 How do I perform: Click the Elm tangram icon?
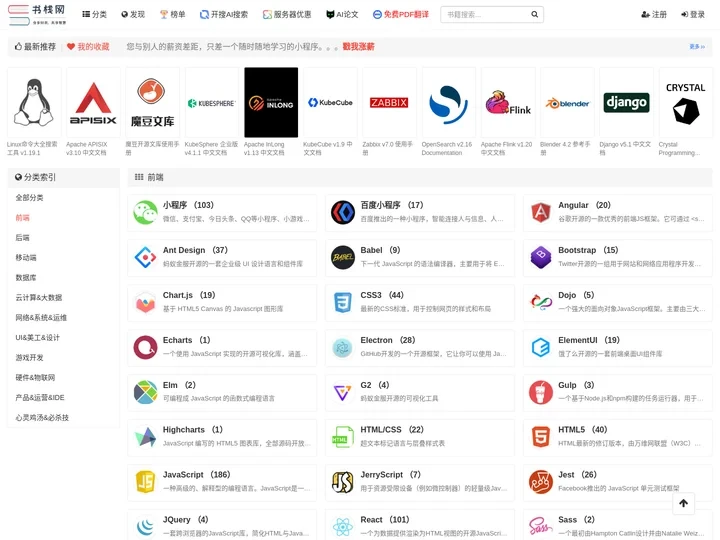[x=146, y=392]
